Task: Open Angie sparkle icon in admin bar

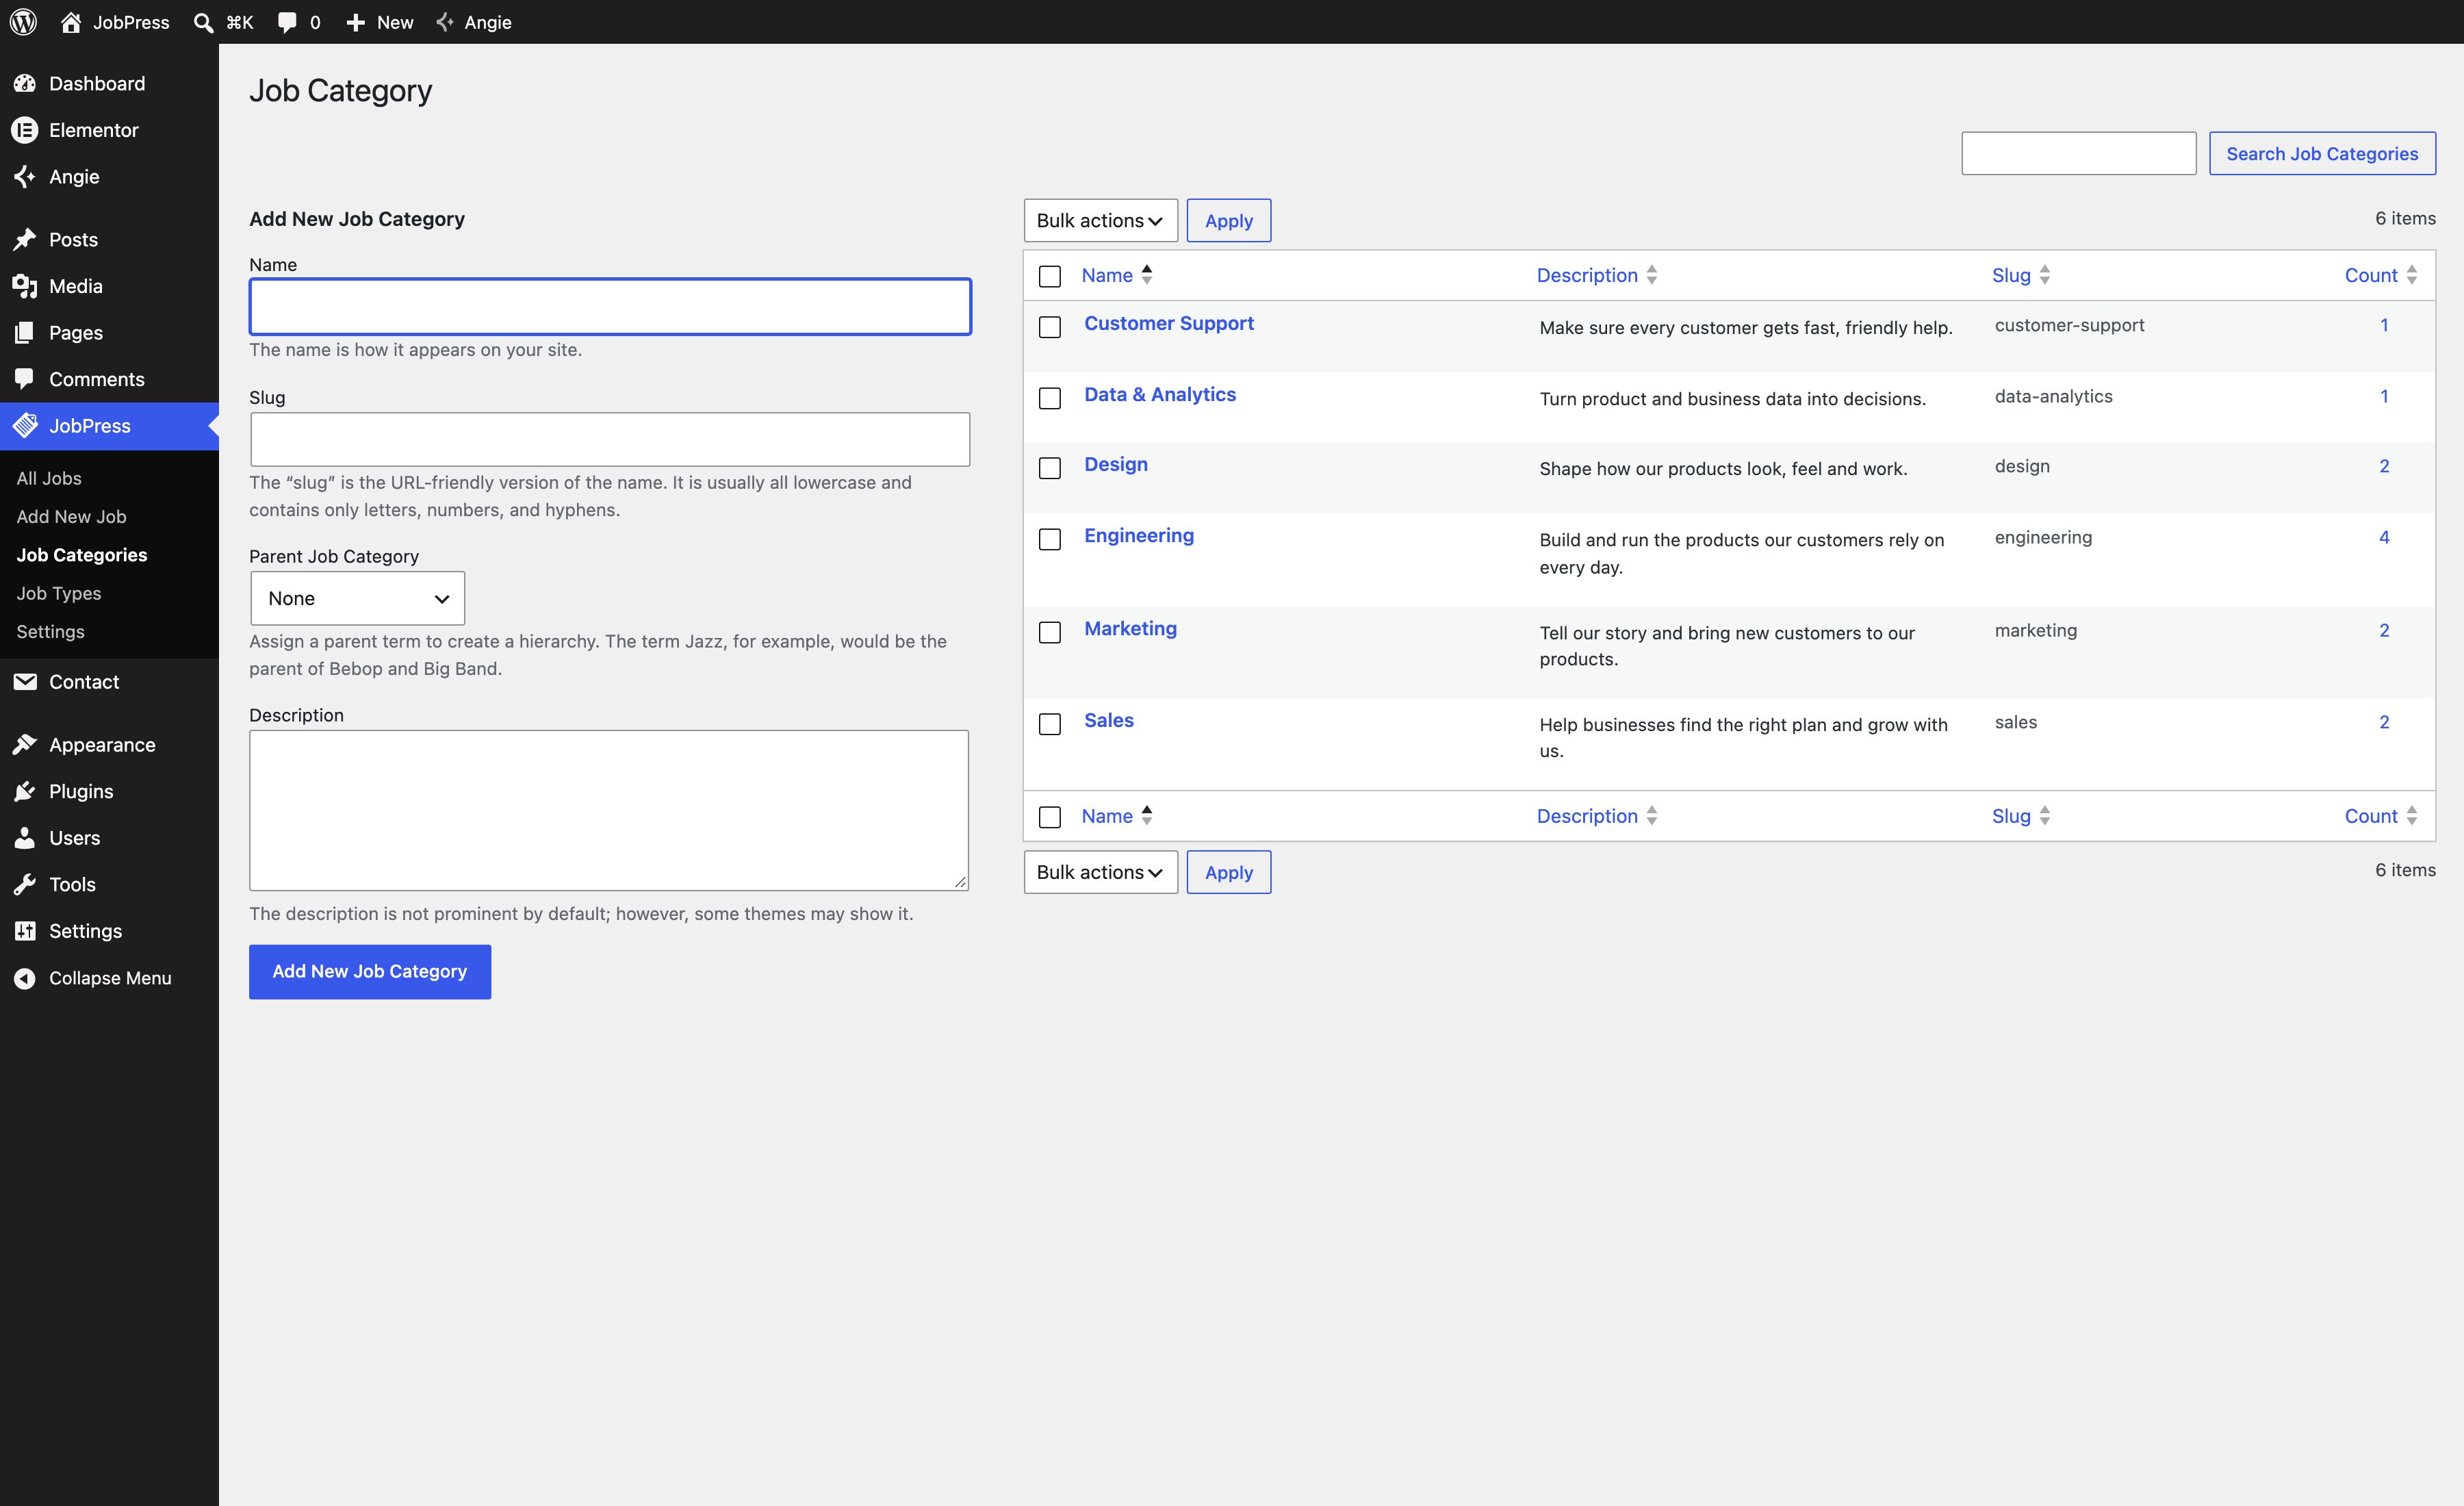Action: pyautogui.click(x=446, y=22)
